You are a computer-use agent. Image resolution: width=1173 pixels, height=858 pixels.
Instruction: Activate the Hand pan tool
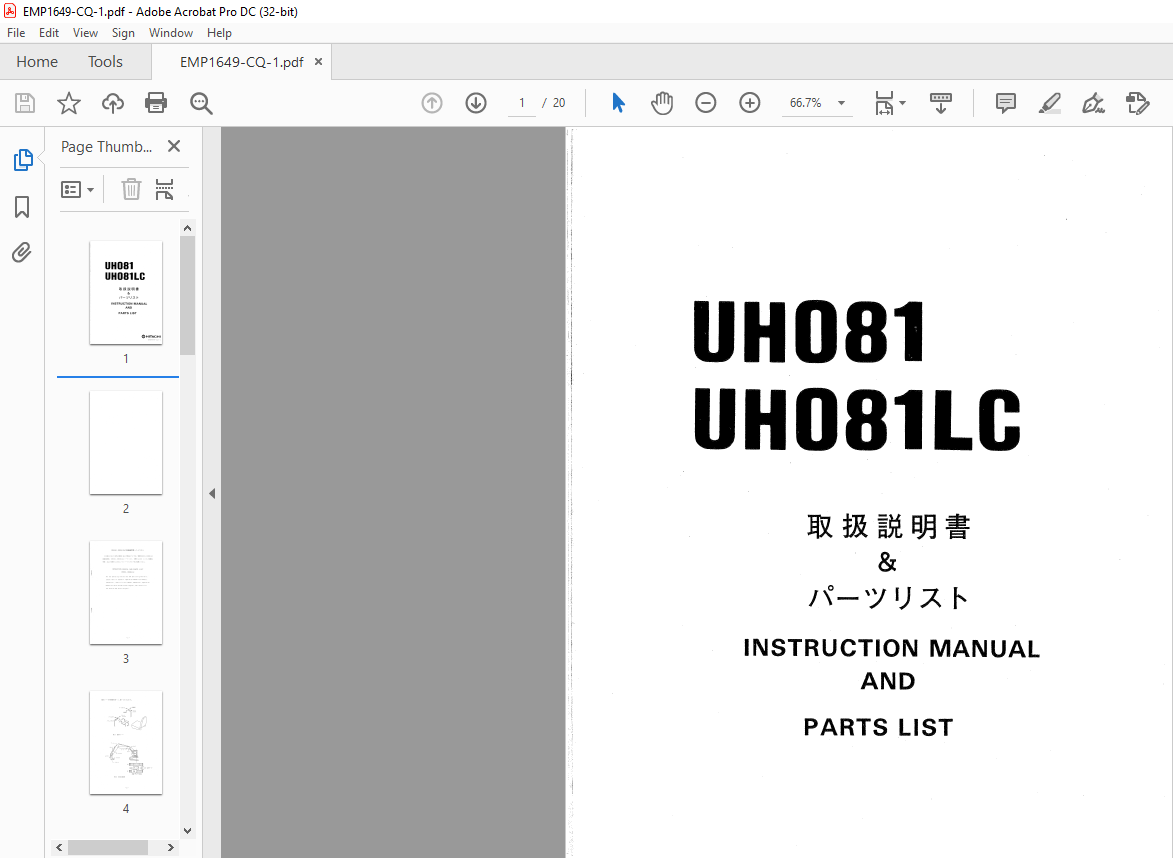coord(662,103)
